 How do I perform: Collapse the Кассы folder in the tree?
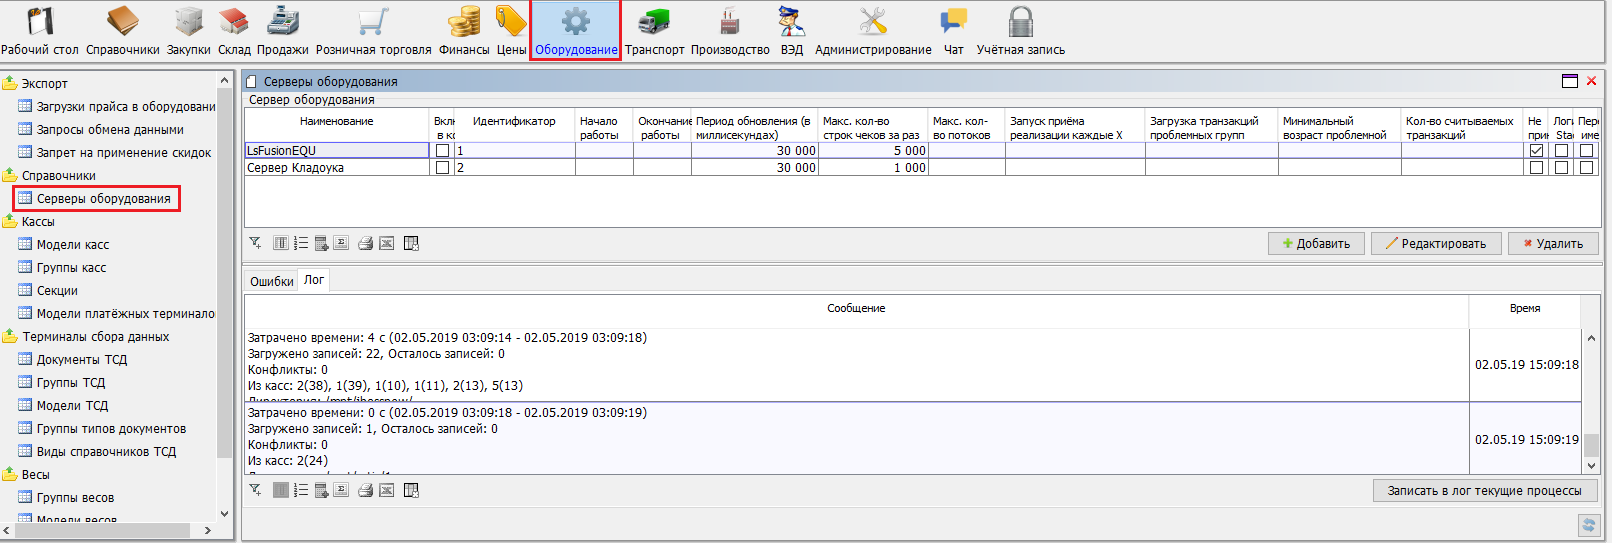(x=10, y=222)
